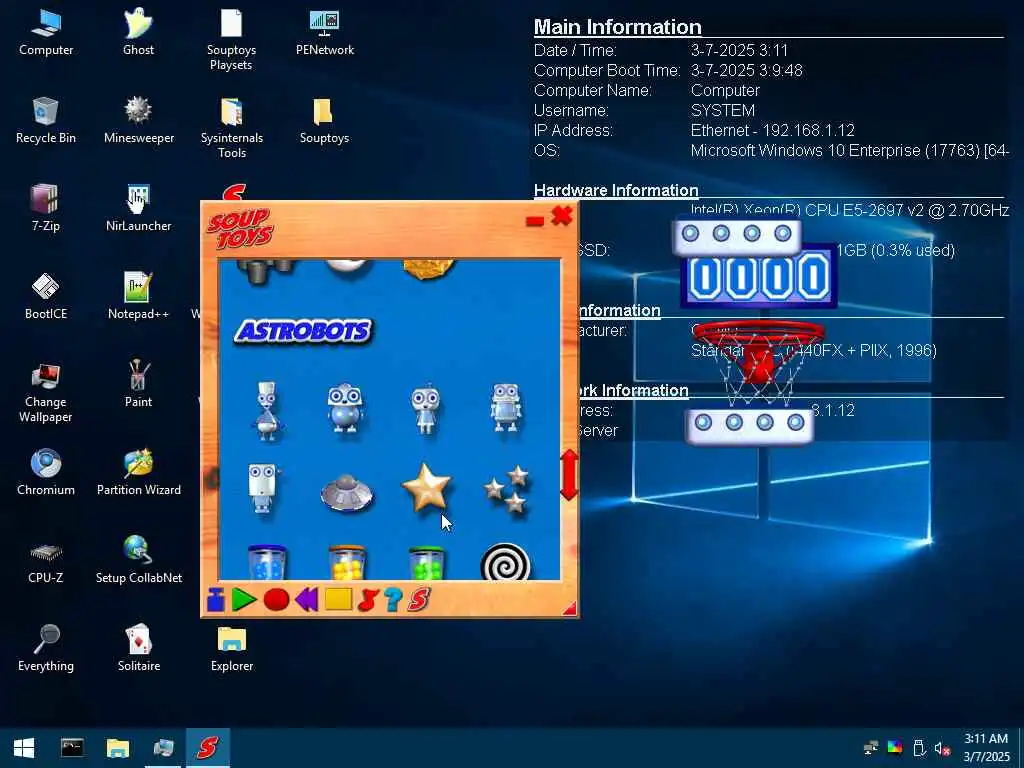This screenshot has width=1024, height=768.
Task: Click the colorful display tray icon
Action: pos(895,747)
